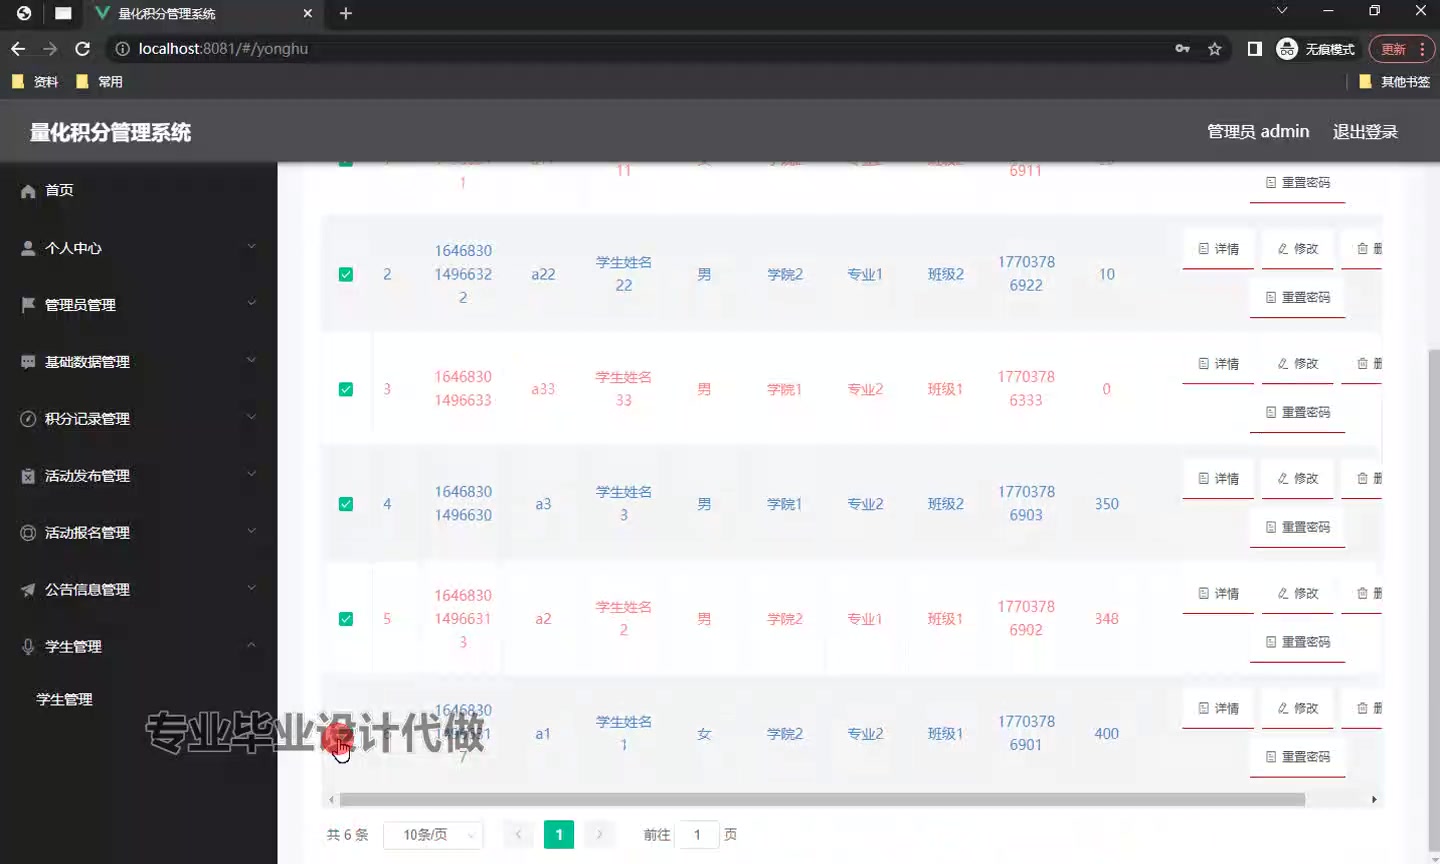
Task: Click the 学生管理 microphone icon
Action: (26, 646)
